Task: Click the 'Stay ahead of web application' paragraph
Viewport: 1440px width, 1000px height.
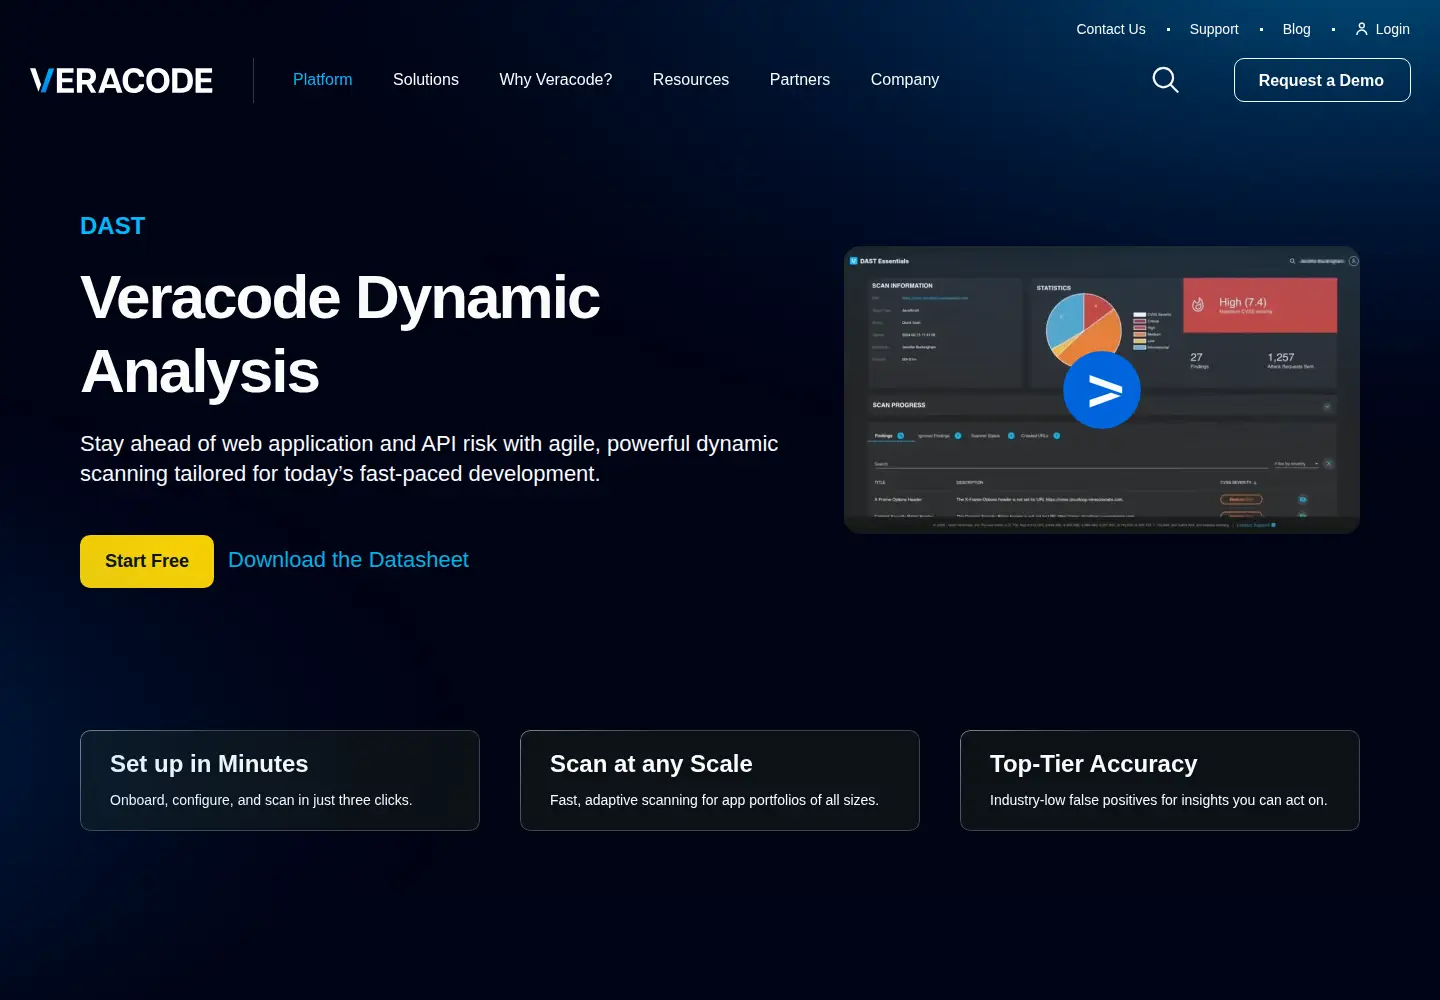Action: pos(429,458)
